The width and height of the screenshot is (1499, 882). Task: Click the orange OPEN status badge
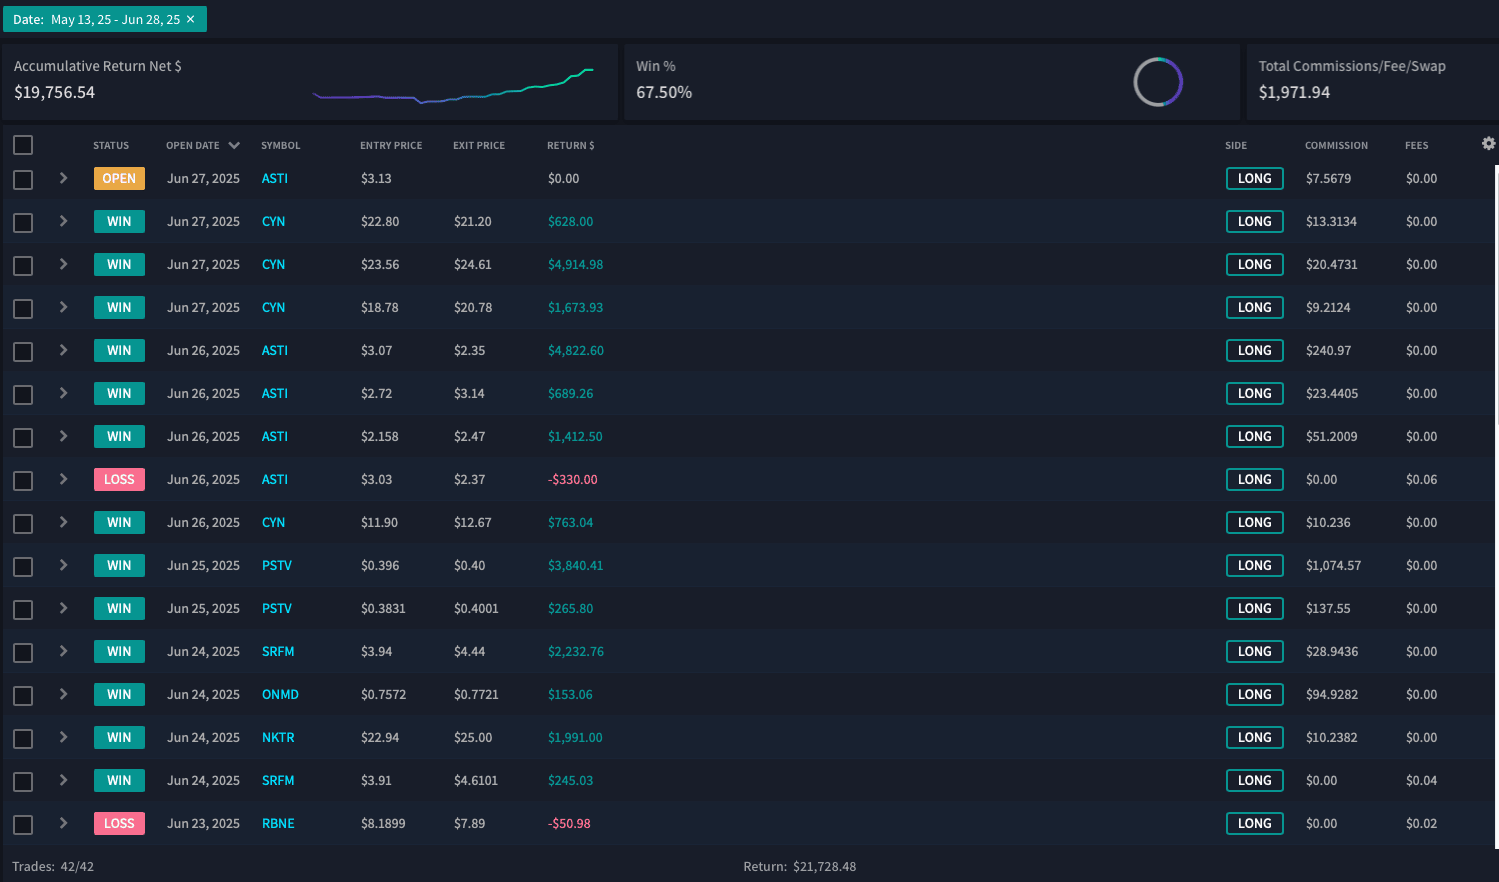(x=119, y=178)
